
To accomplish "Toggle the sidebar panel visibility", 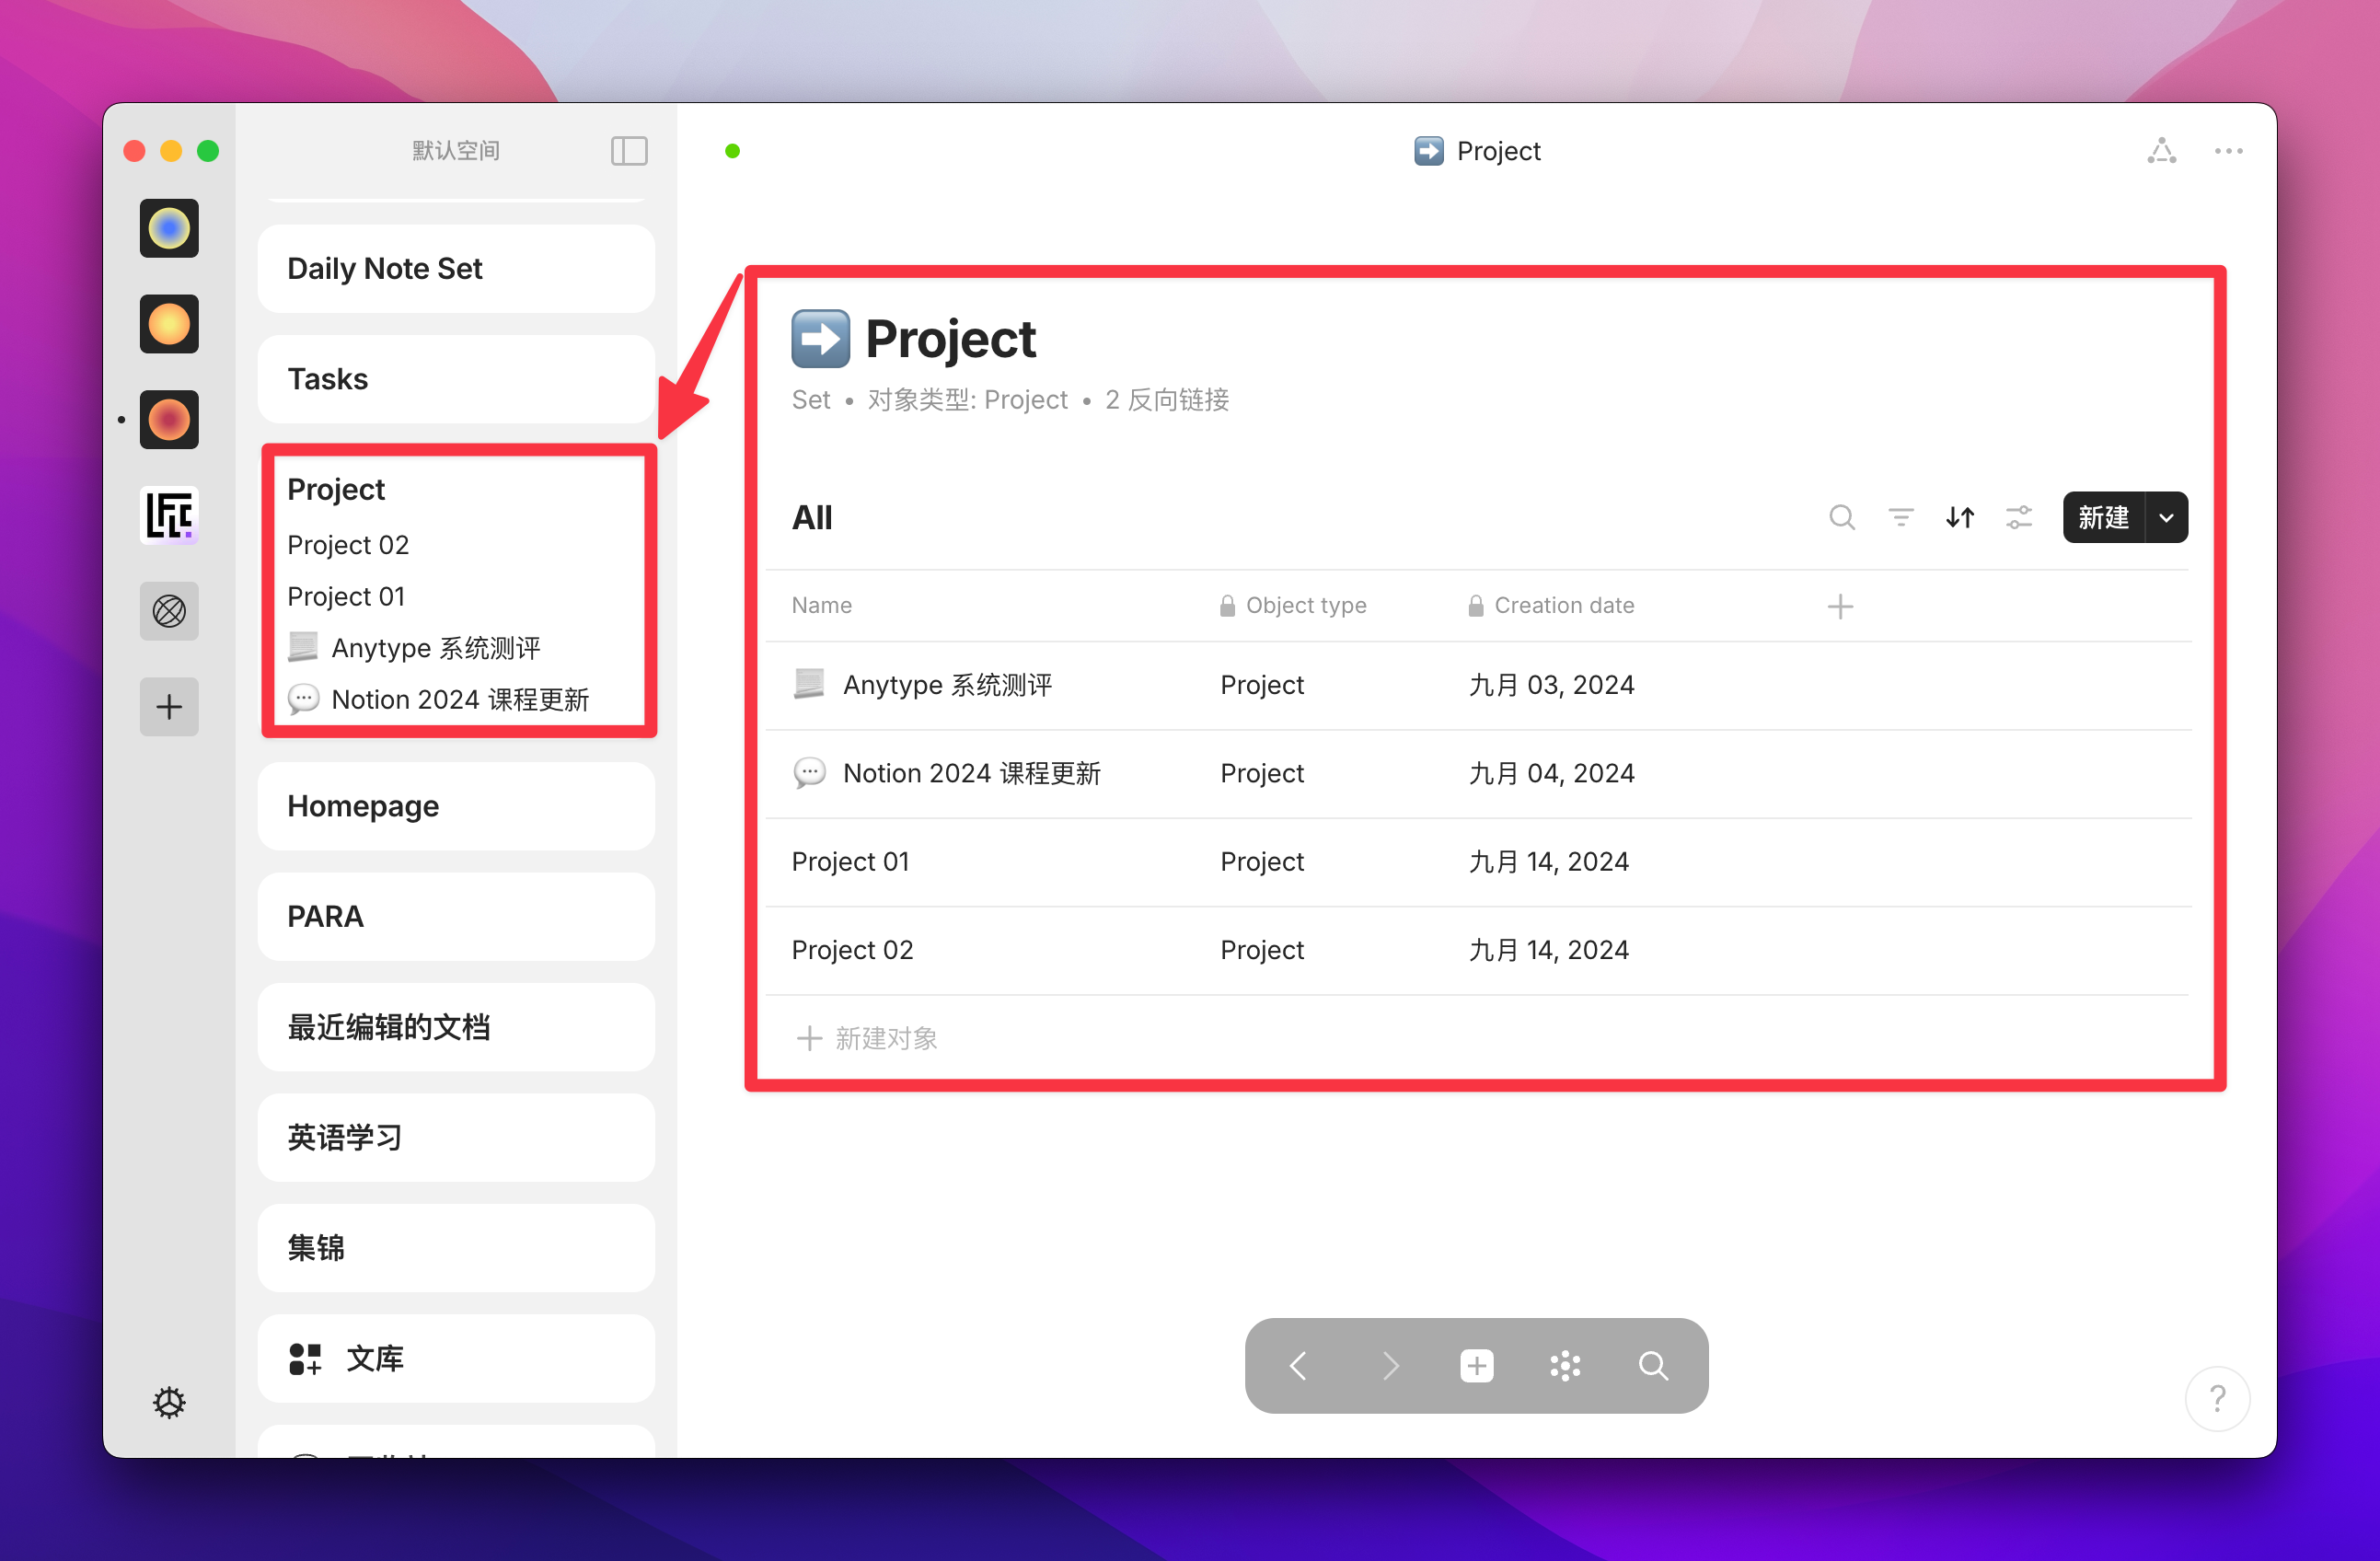I will pyautogui.click(x=629, y=151).
